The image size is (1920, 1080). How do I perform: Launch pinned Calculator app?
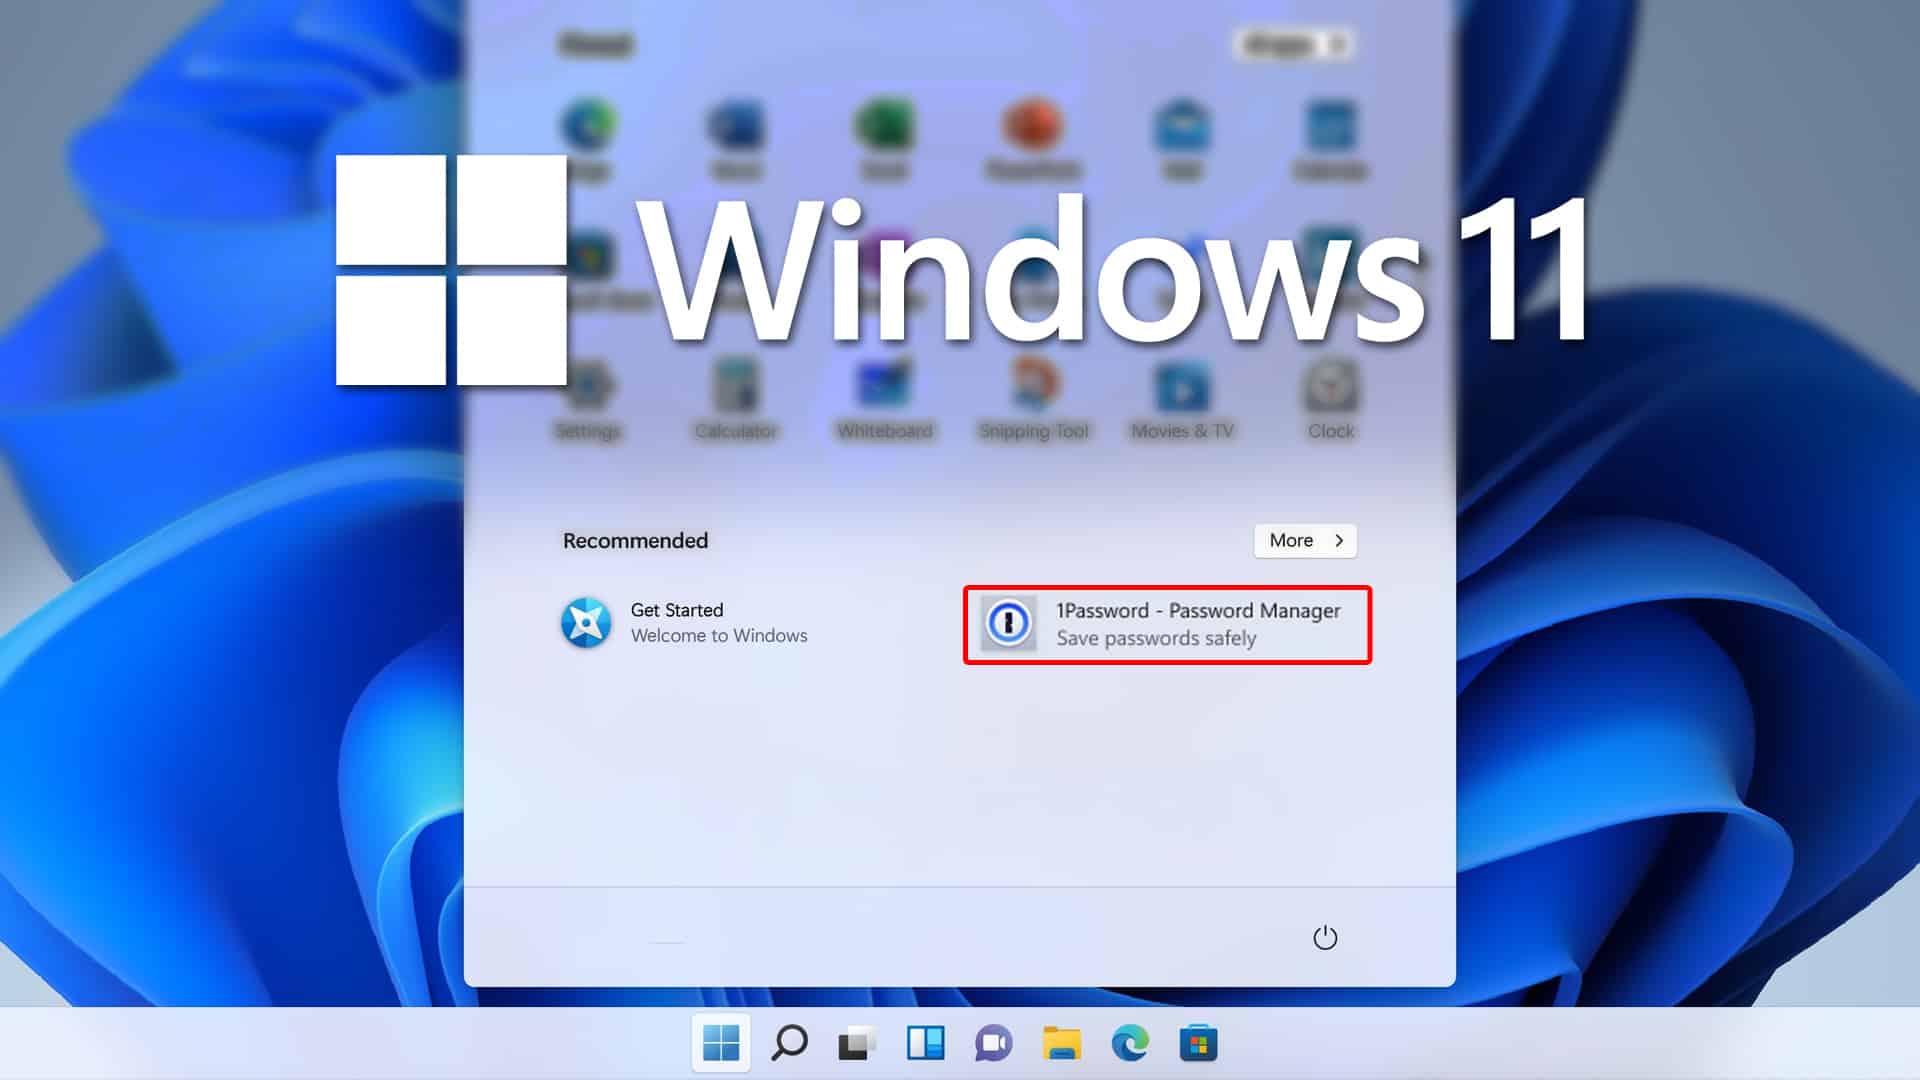coord(736,400)
